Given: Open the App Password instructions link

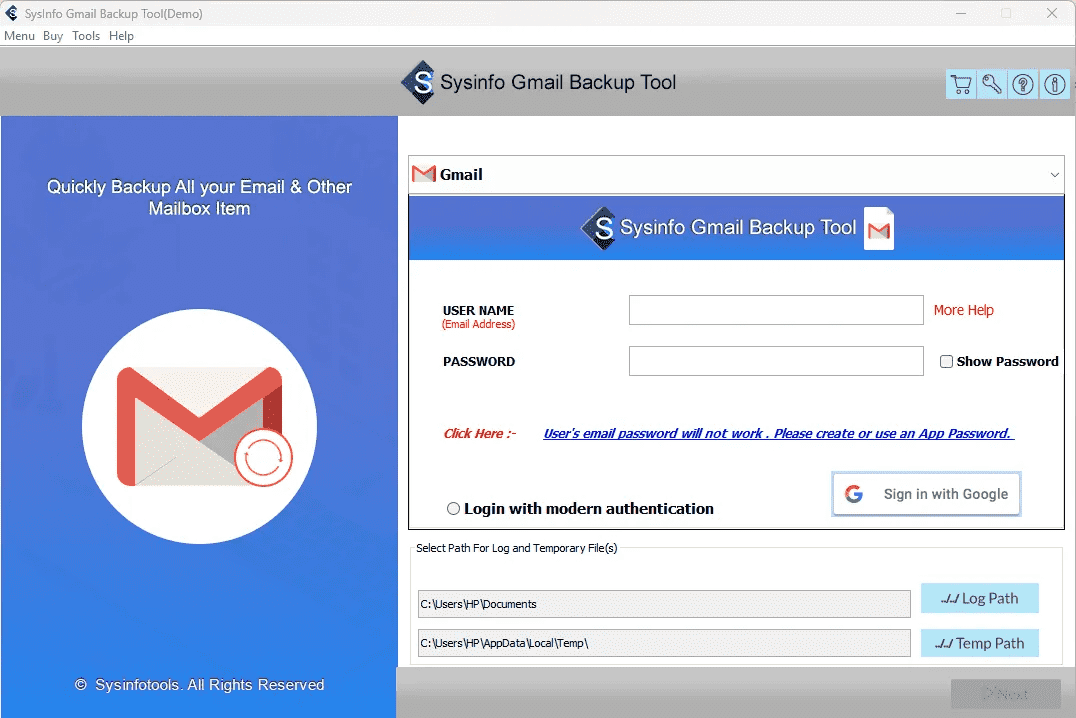Looking at the screenshot, I should (x=778, y=434).
